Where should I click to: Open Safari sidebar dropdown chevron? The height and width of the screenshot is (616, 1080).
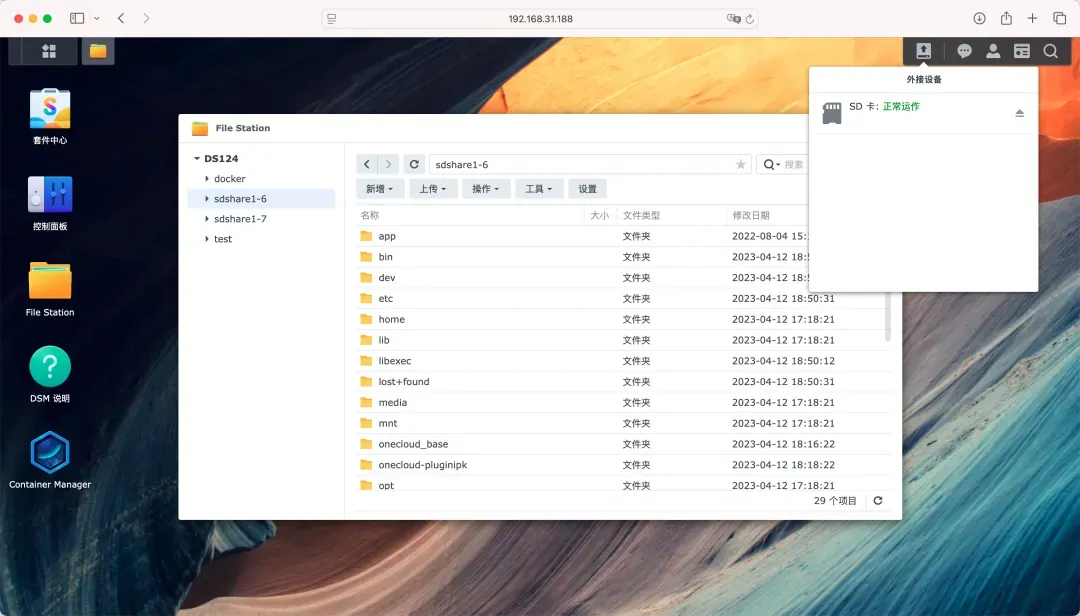(x=96, y=19)
